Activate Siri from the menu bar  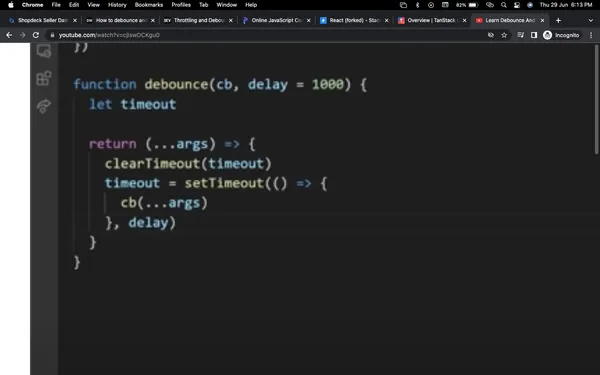pyautogui.click(x=530, y=5)
